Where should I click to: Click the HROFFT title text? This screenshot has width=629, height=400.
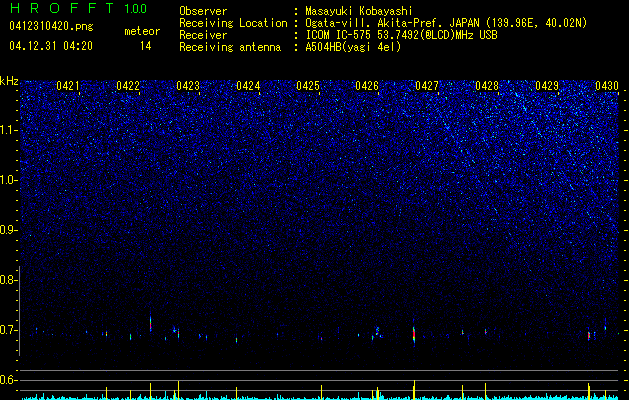click(62, 8)
